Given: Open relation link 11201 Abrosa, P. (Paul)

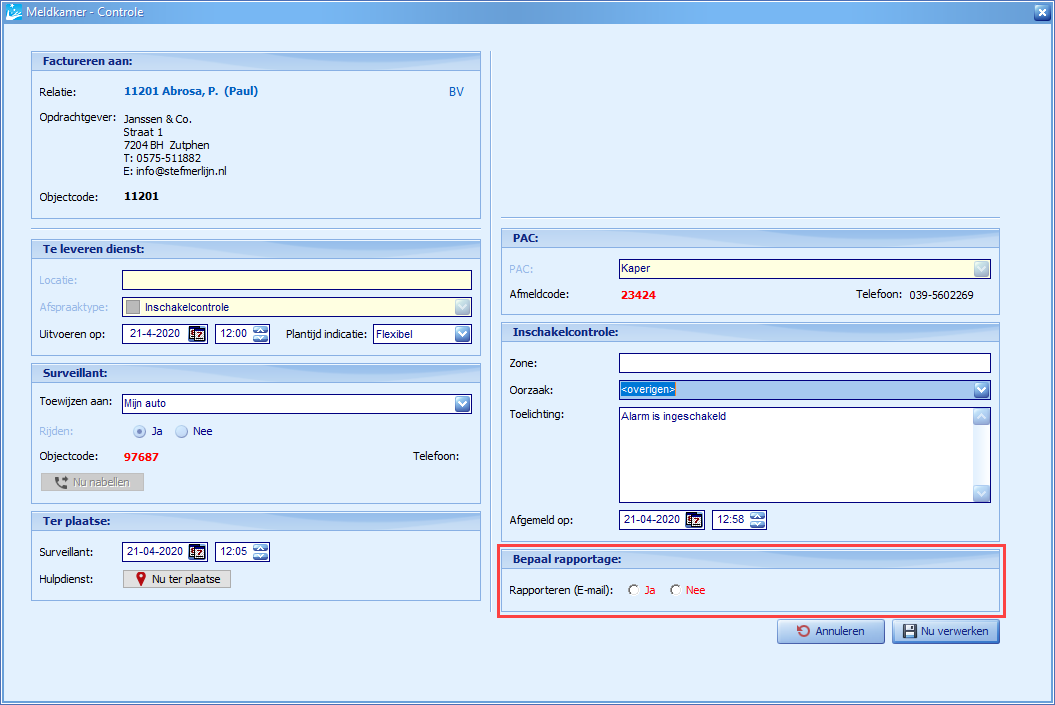Looking at the screenshot, I should click(191, 91).
